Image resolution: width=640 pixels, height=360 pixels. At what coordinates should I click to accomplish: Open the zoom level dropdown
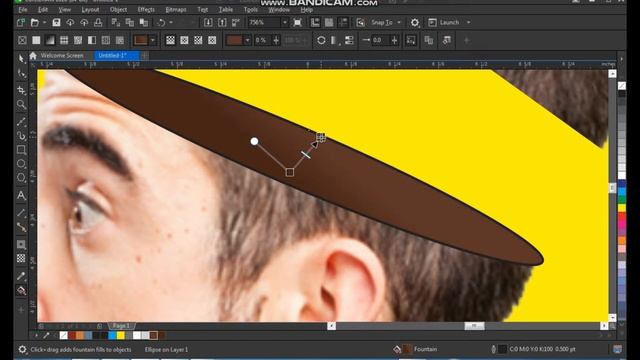pyautogui.click(x=284, y=22)
